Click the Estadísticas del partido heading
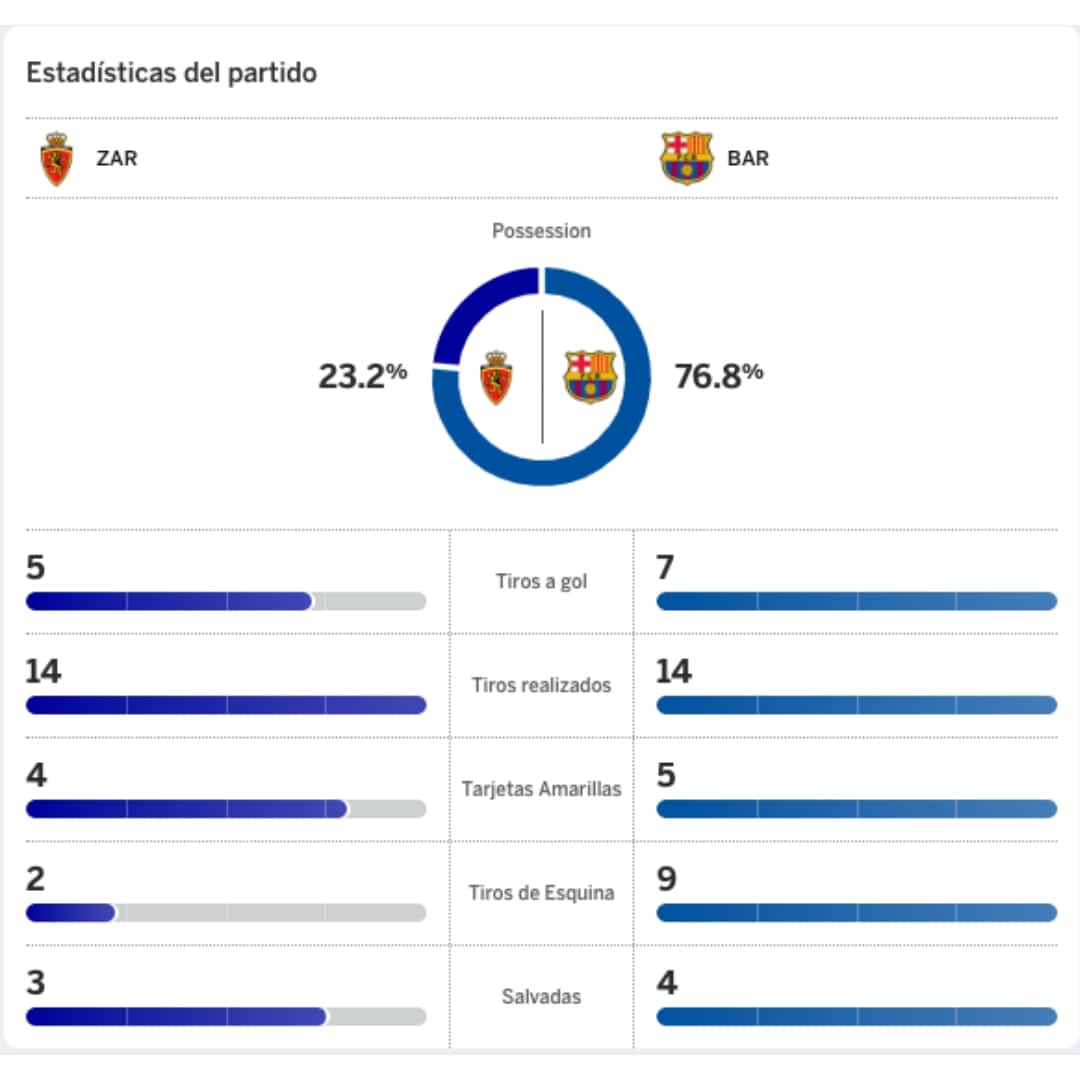1080x1080 pixels. click(171, 73)
